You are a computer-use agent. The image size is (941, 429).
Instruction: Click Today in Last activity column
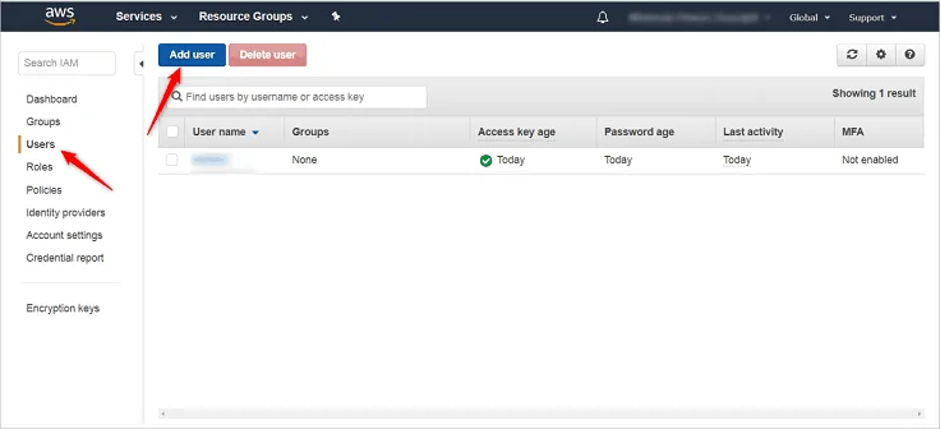[x=737, y=160]
